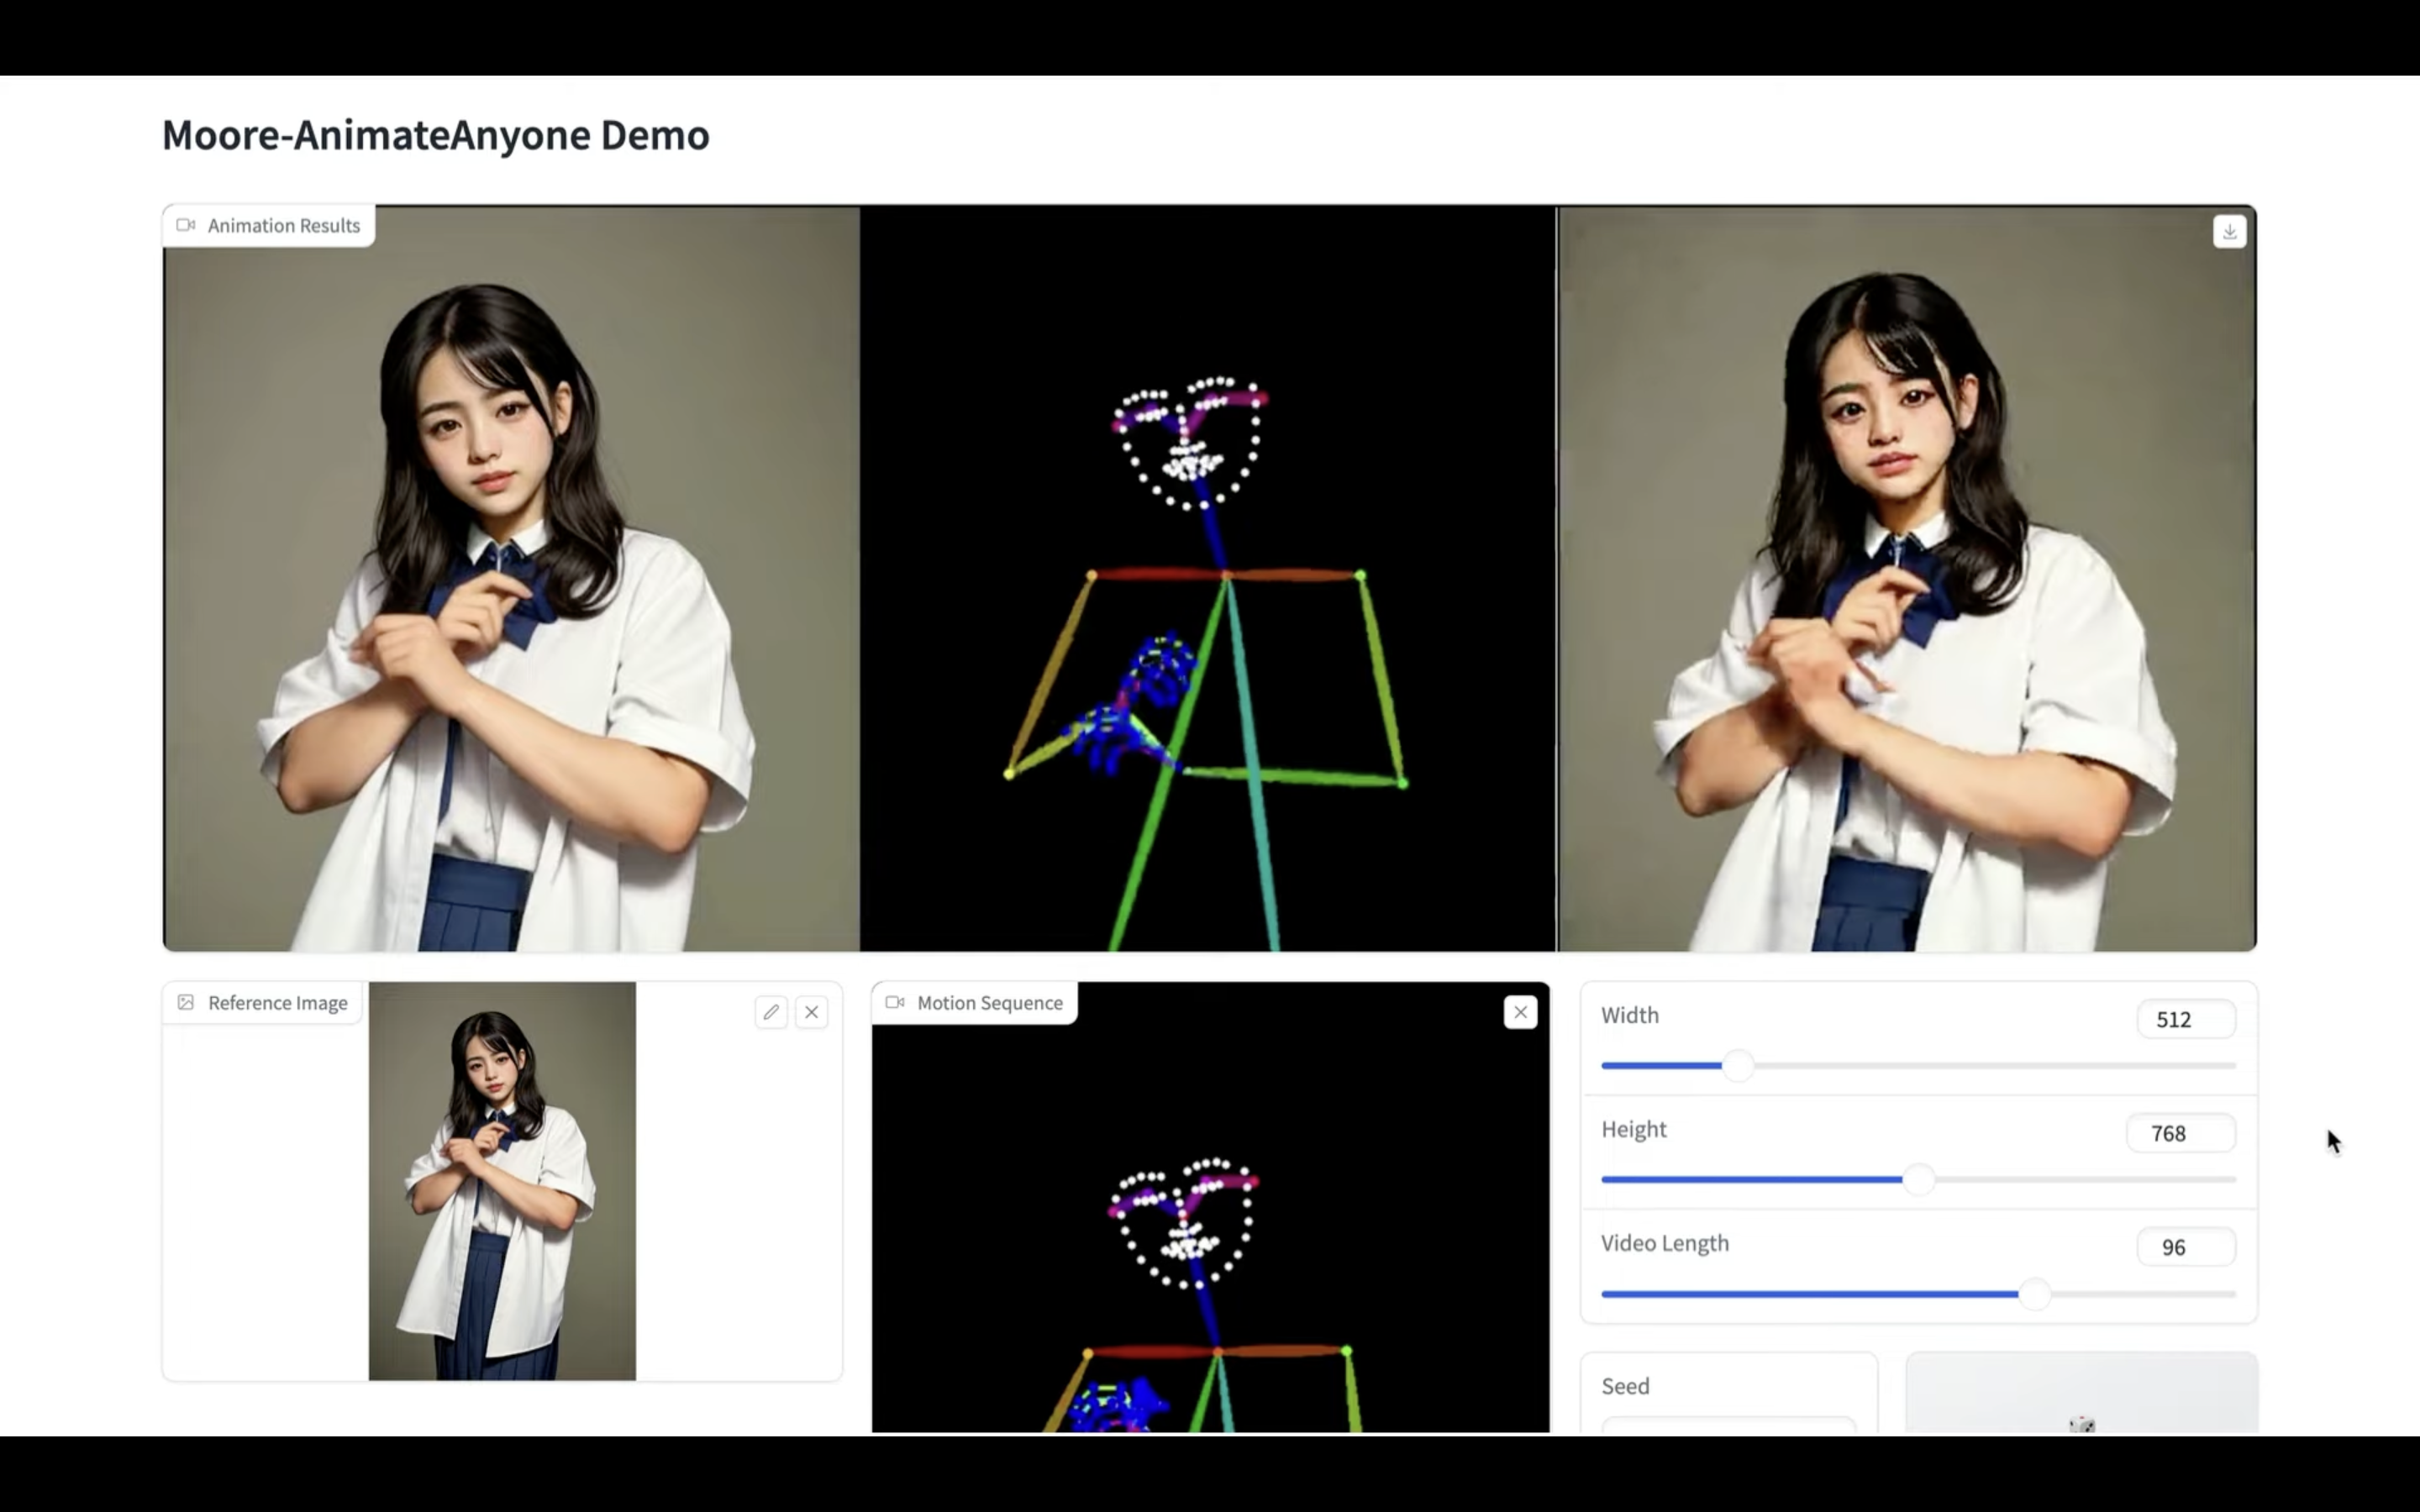The image size is (2420, 1512).
Task: Click the Animation Results video player
Action: [1210, 578]
